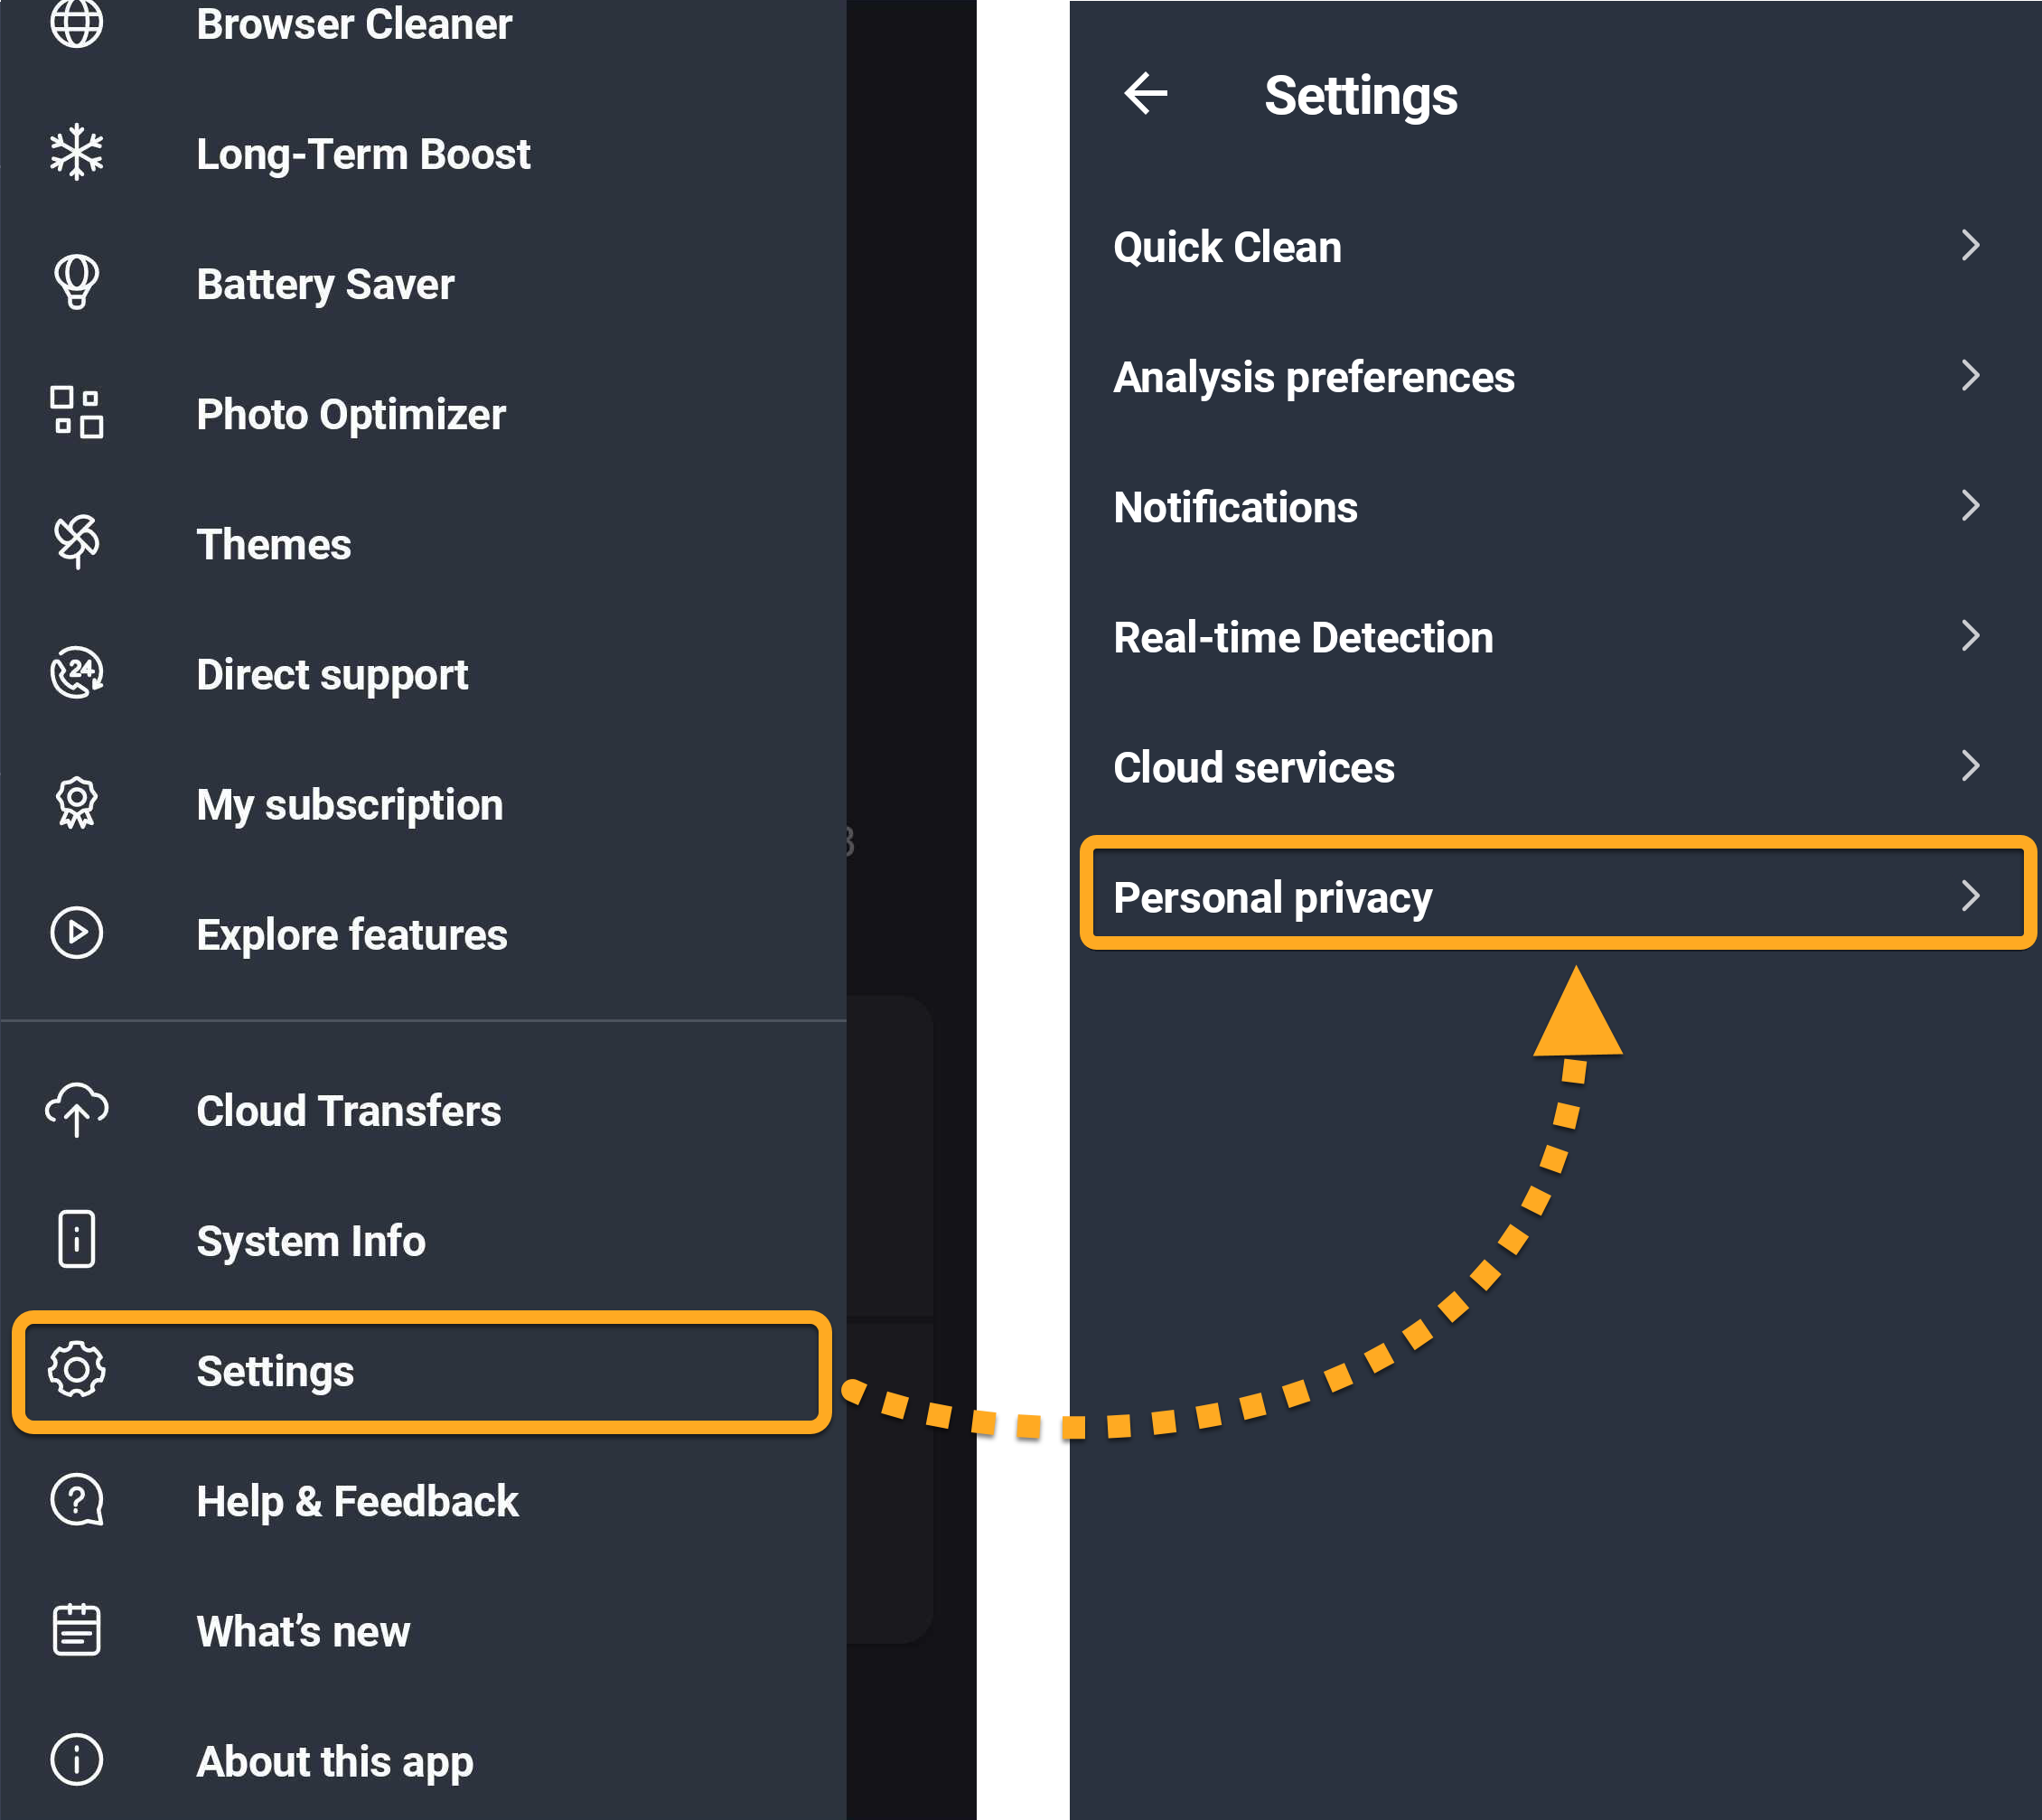Click What's new label
This screenshot has width=2042, height=1820.
[303, 1631]
